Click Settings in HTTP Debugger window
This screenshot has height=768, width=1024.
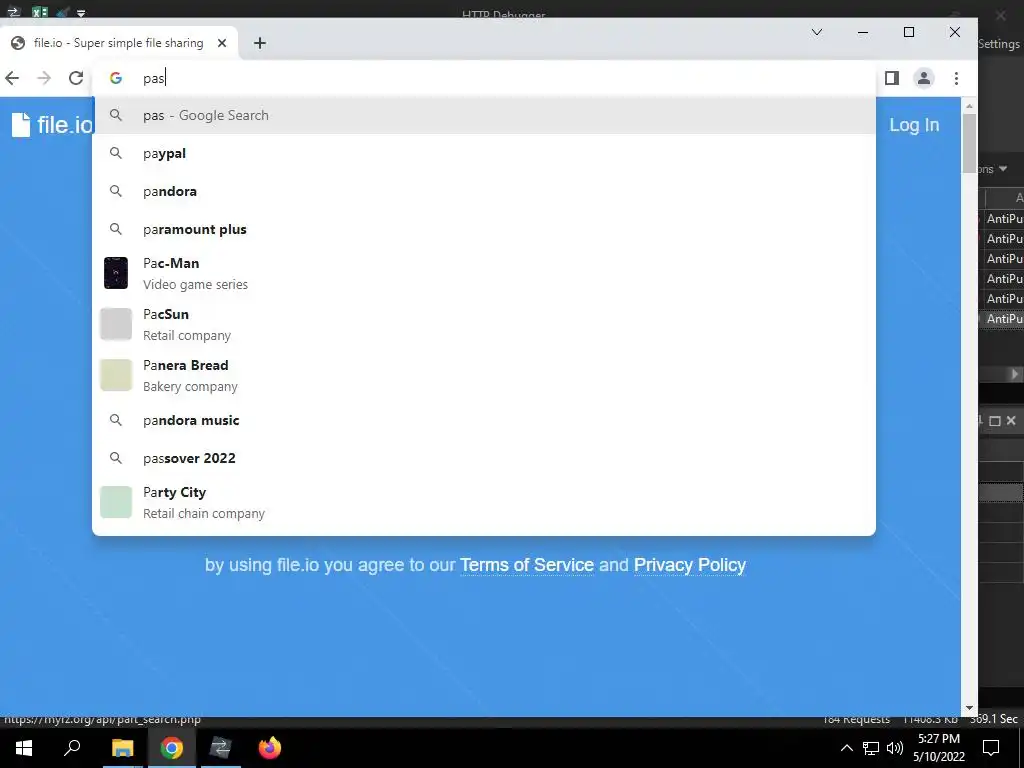tap(999, 44)
